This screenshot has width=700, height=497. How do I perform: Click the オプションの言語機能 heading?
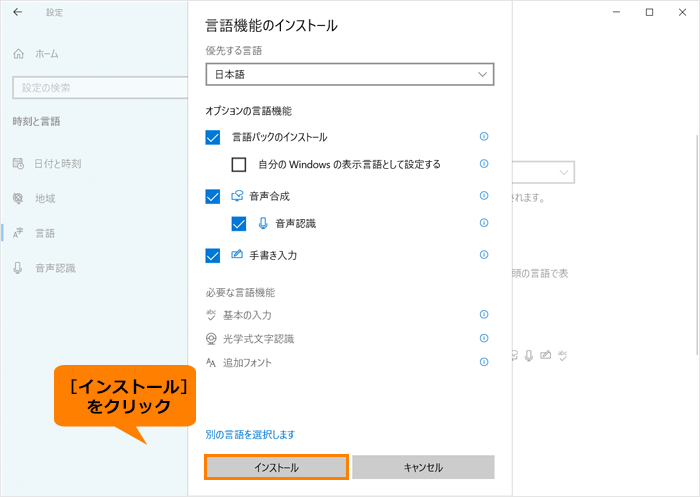pos(248,111)
